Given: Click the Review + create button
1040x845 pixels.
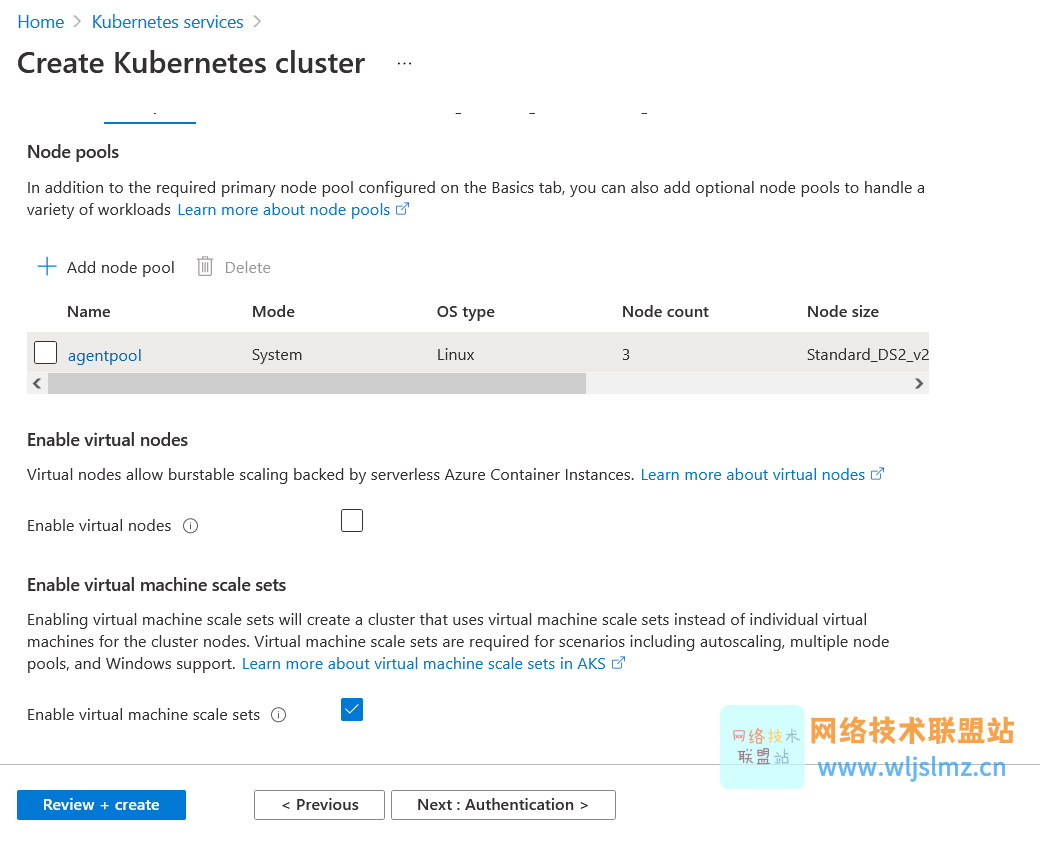Looking at the screenshot, I should 101,805.
